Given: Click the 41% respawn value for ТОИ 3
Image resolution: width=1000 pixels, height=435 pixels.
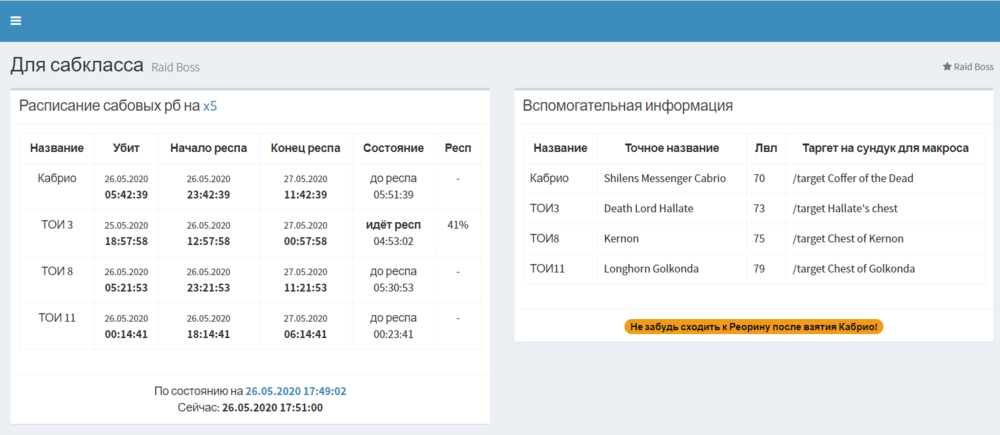Looking at the screenshot, I should pyautogui.click(x=458, y=225).
